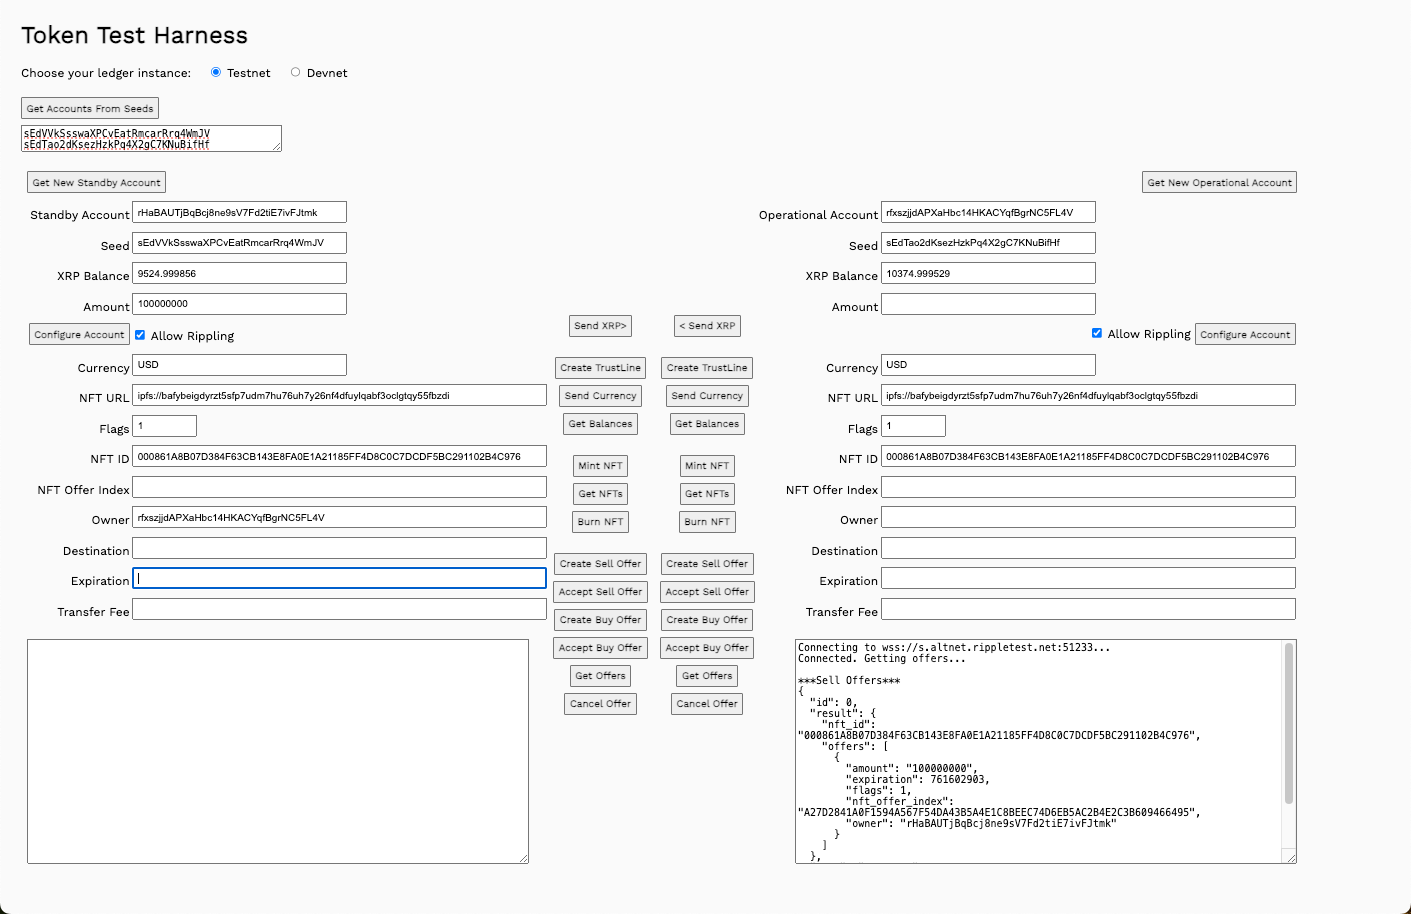
Task: Click Get Accounts From Seeds button
Action: click(x=90, y=108)
